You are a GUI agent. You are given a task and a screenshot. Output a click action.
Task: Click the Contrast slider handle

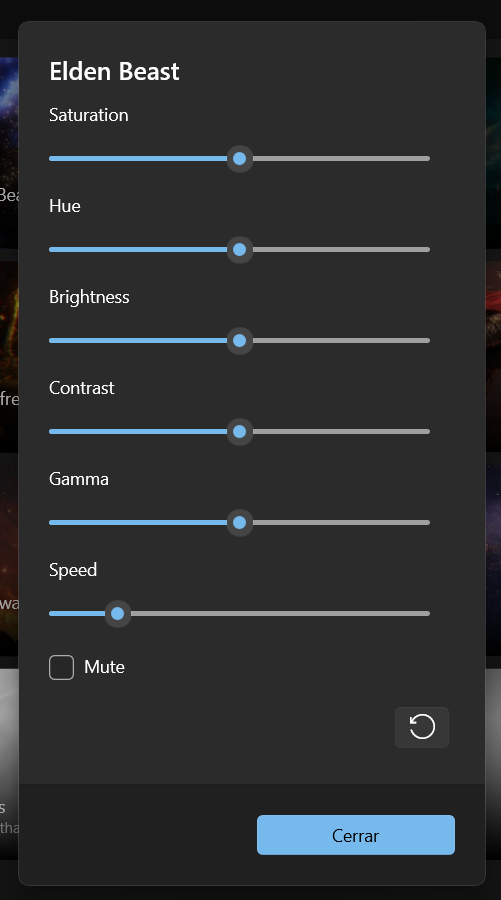(239, 432)
